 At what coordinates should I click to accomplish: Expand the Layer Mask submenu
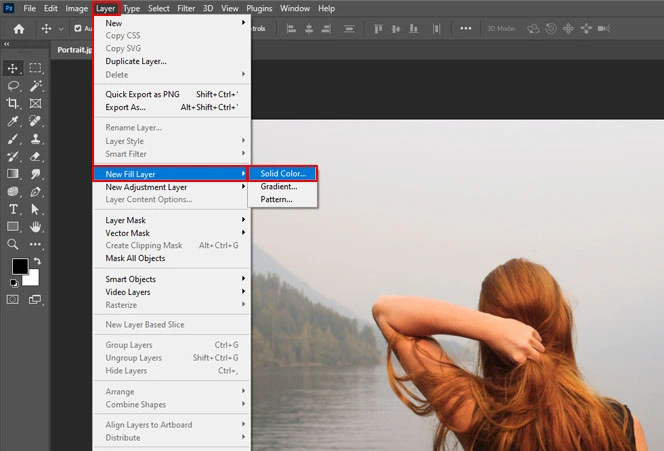[x=172, y=220]
